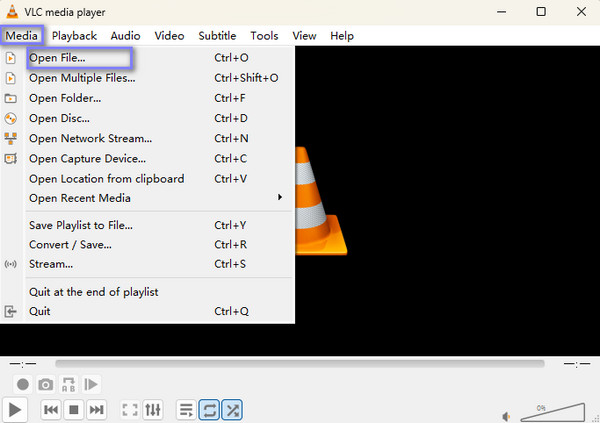Click the playback seek bar
This screenshot has width=600, height=423.
coord(300,364)
